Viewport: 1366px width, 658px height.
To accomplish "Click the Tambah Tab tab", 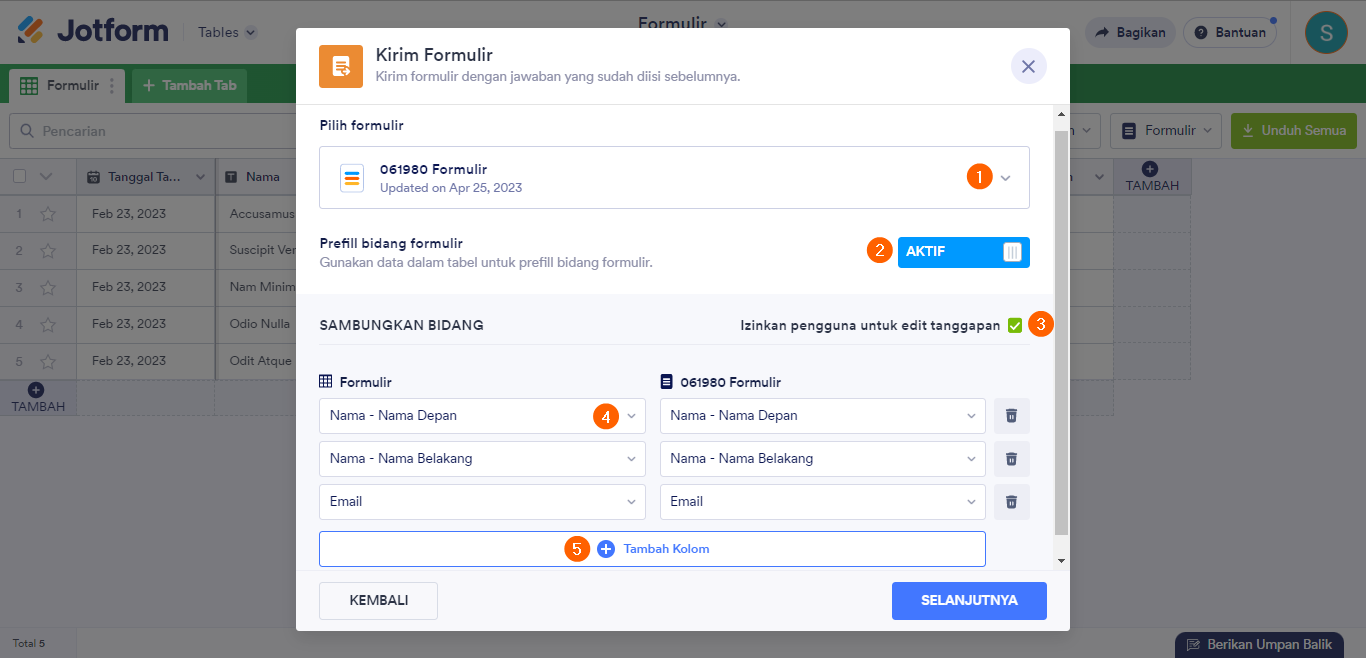I will tap(189, 86).
